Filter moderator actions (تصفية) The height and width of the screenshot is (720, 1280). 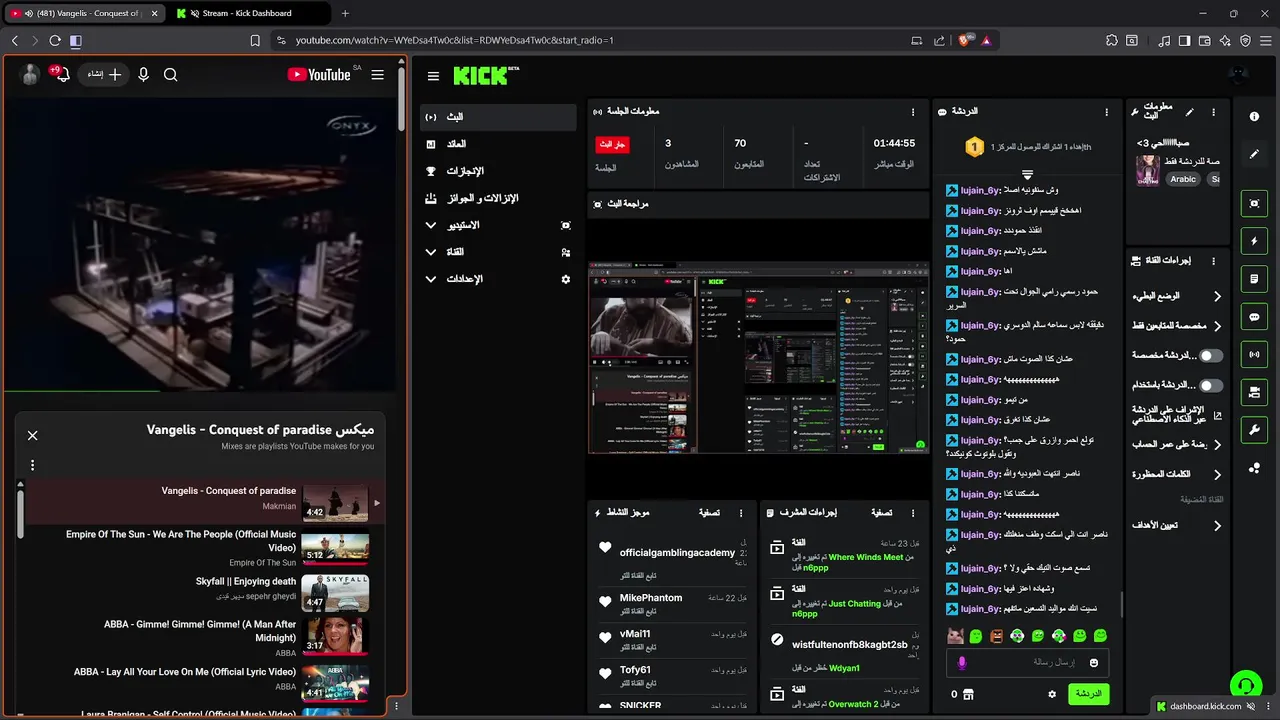pos(882,513)
